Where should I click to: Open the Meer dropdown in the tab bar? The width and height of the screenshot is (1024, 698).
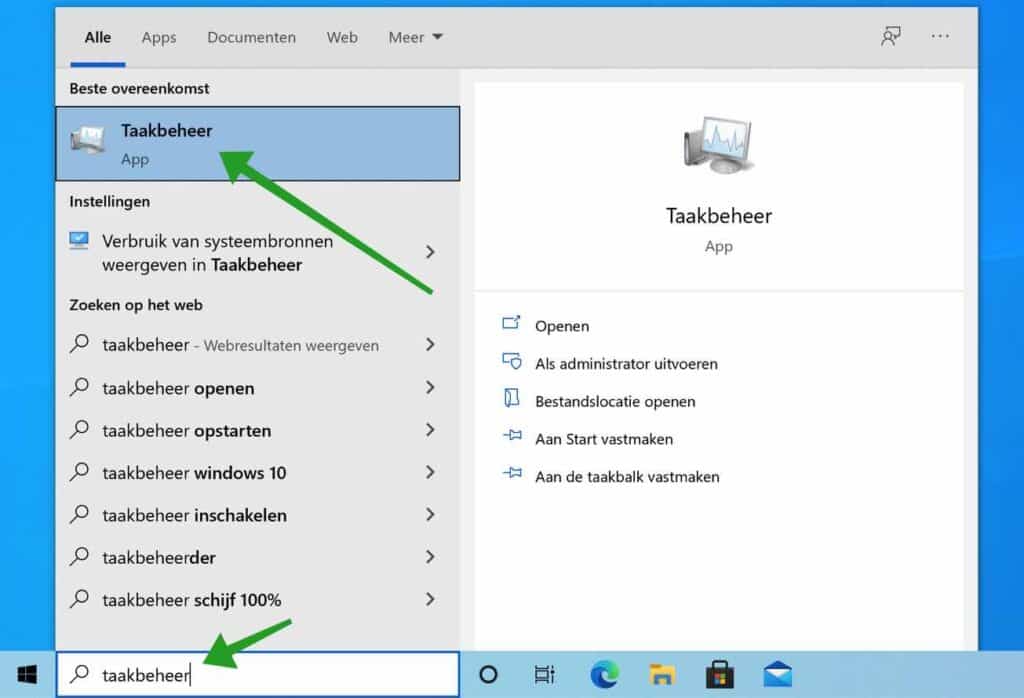click(415, 37)
